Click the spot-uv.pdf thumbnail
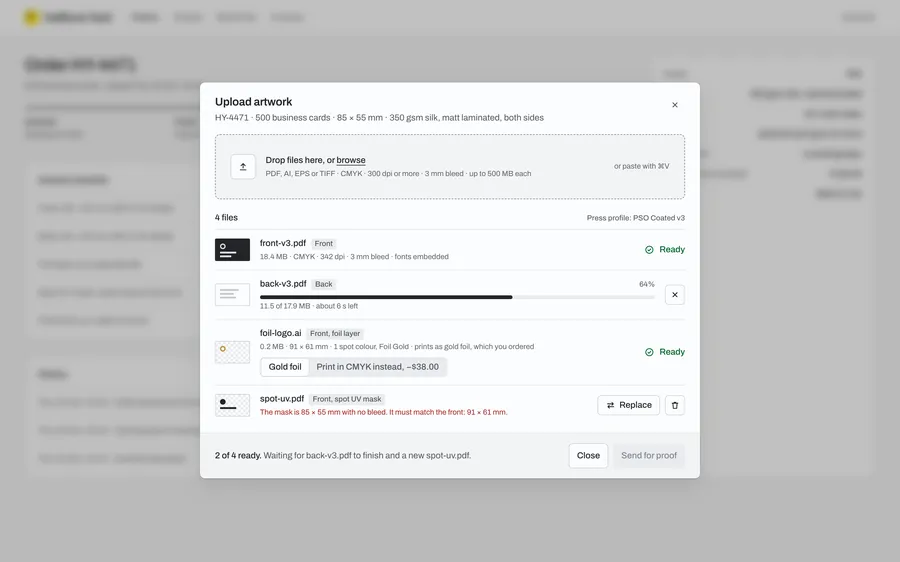 pyautogui.click(x=232, y=405)
